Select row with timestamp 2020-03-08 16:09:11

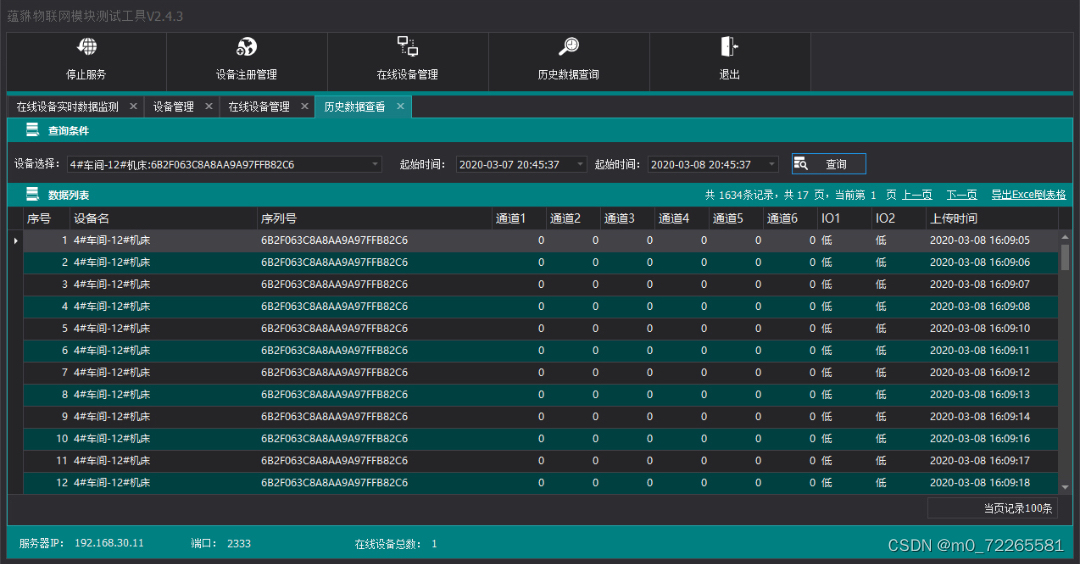pos(541,351)
